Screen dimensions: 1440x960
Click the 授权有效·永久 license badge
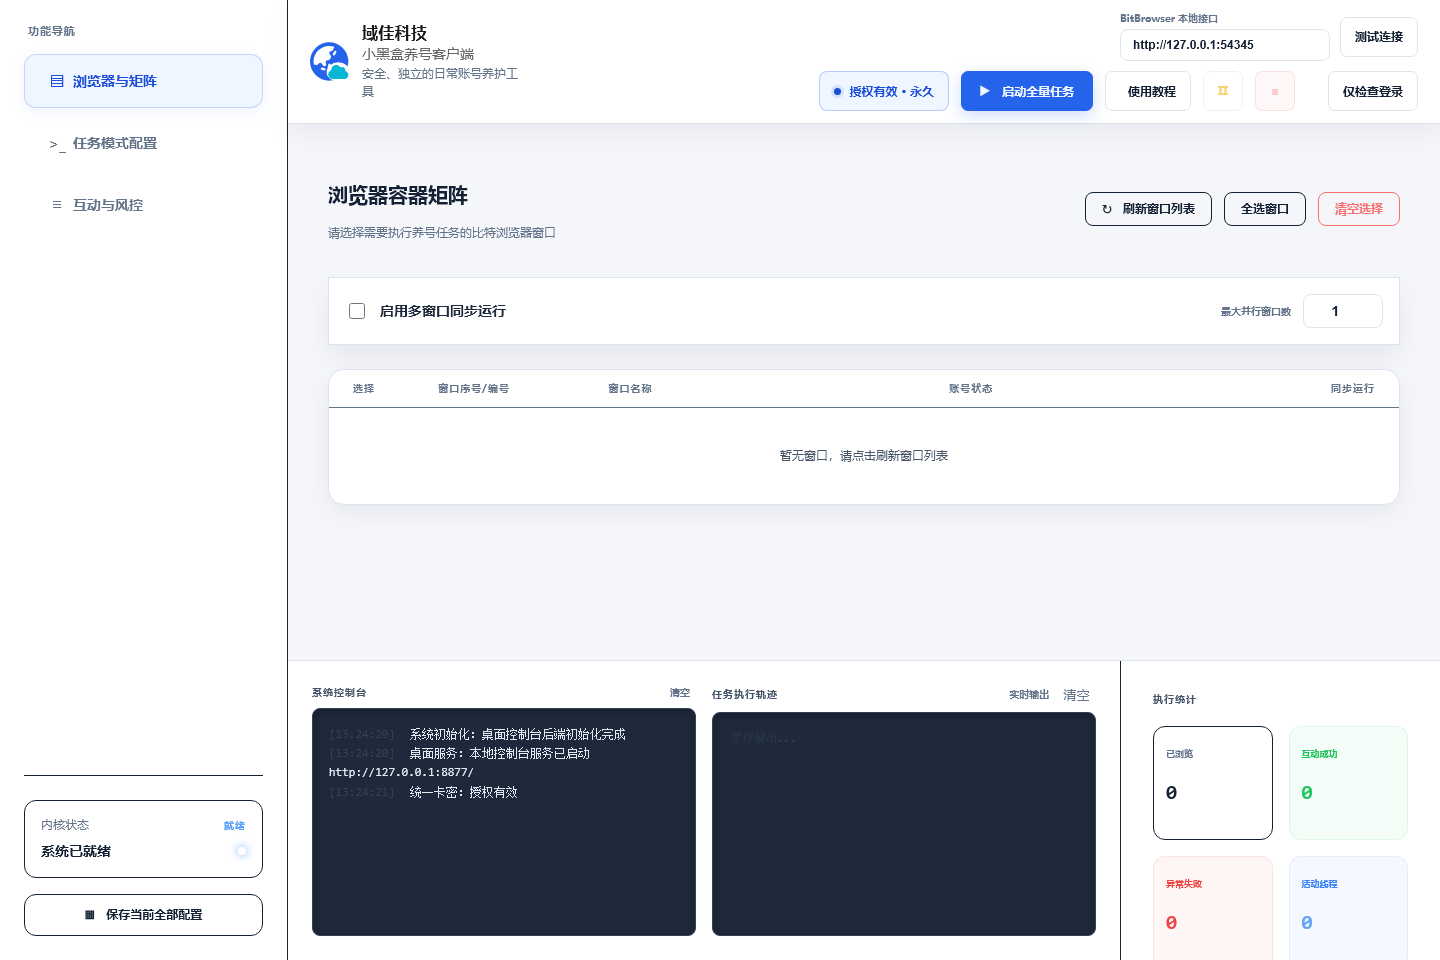(884, 91)
